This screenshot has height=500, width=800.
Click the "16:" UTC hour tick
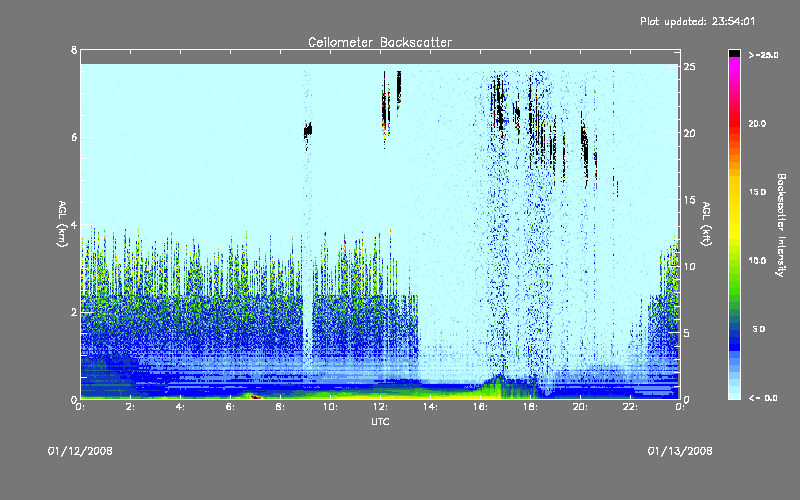[480, 407]
